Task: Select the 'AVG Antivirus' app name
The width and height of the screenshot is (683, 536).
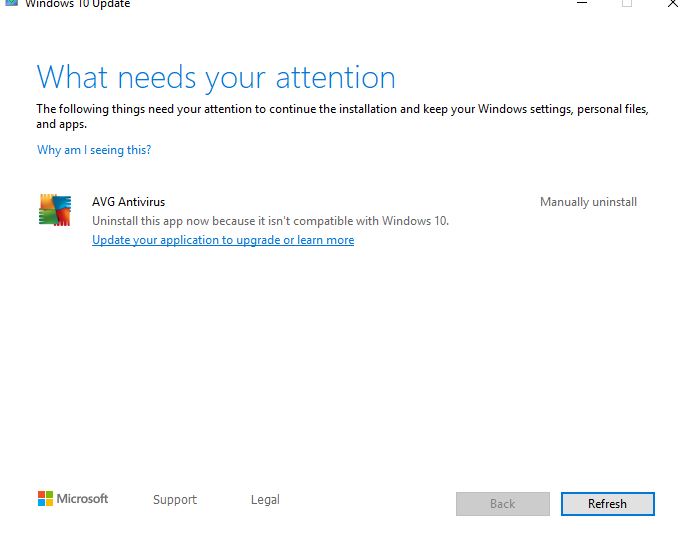Action: tap(128, 202)
